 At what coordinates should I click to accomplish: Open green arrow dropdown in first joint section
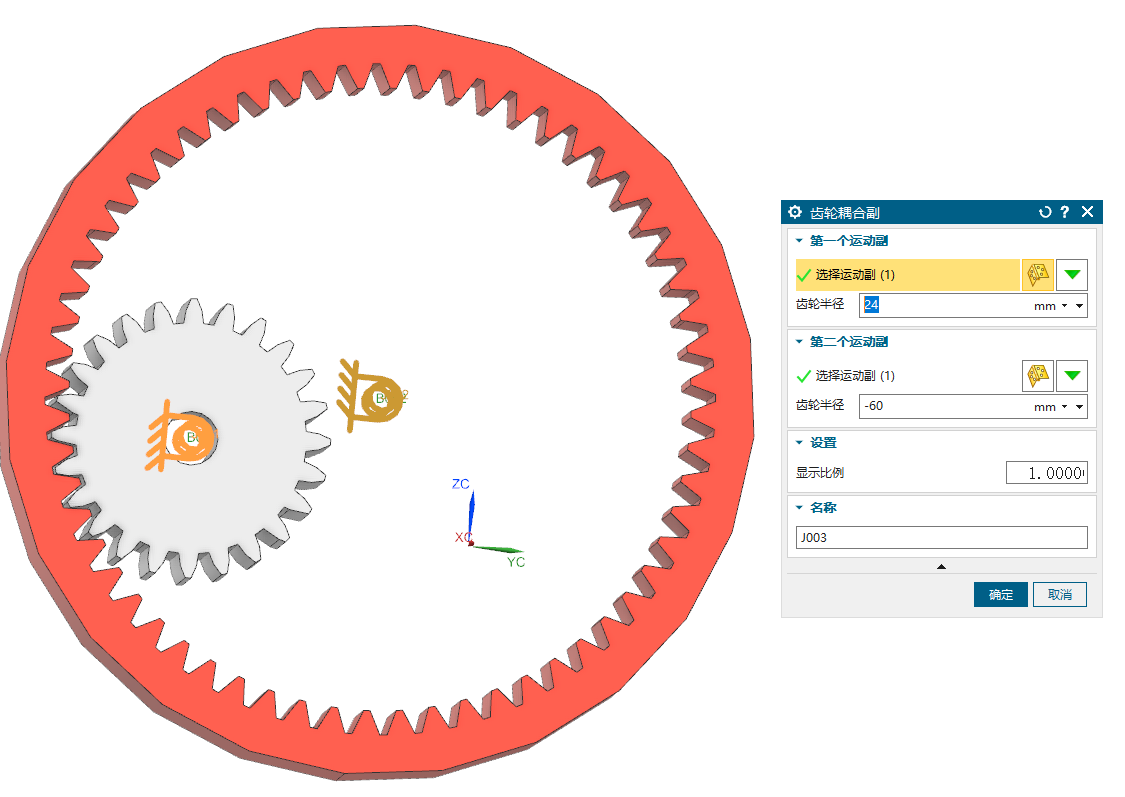click(x=1072, y=274)
